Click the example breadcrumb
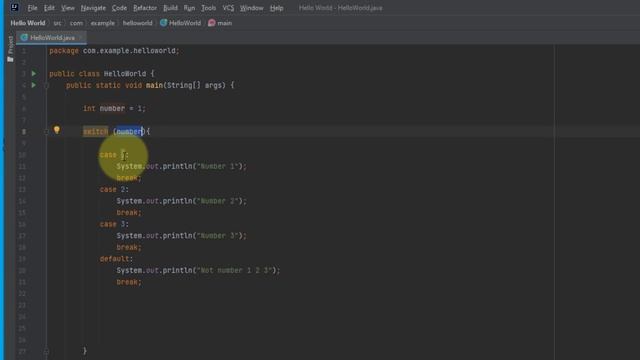This screenshot has height=360, width=640. [x=102, y=23]
